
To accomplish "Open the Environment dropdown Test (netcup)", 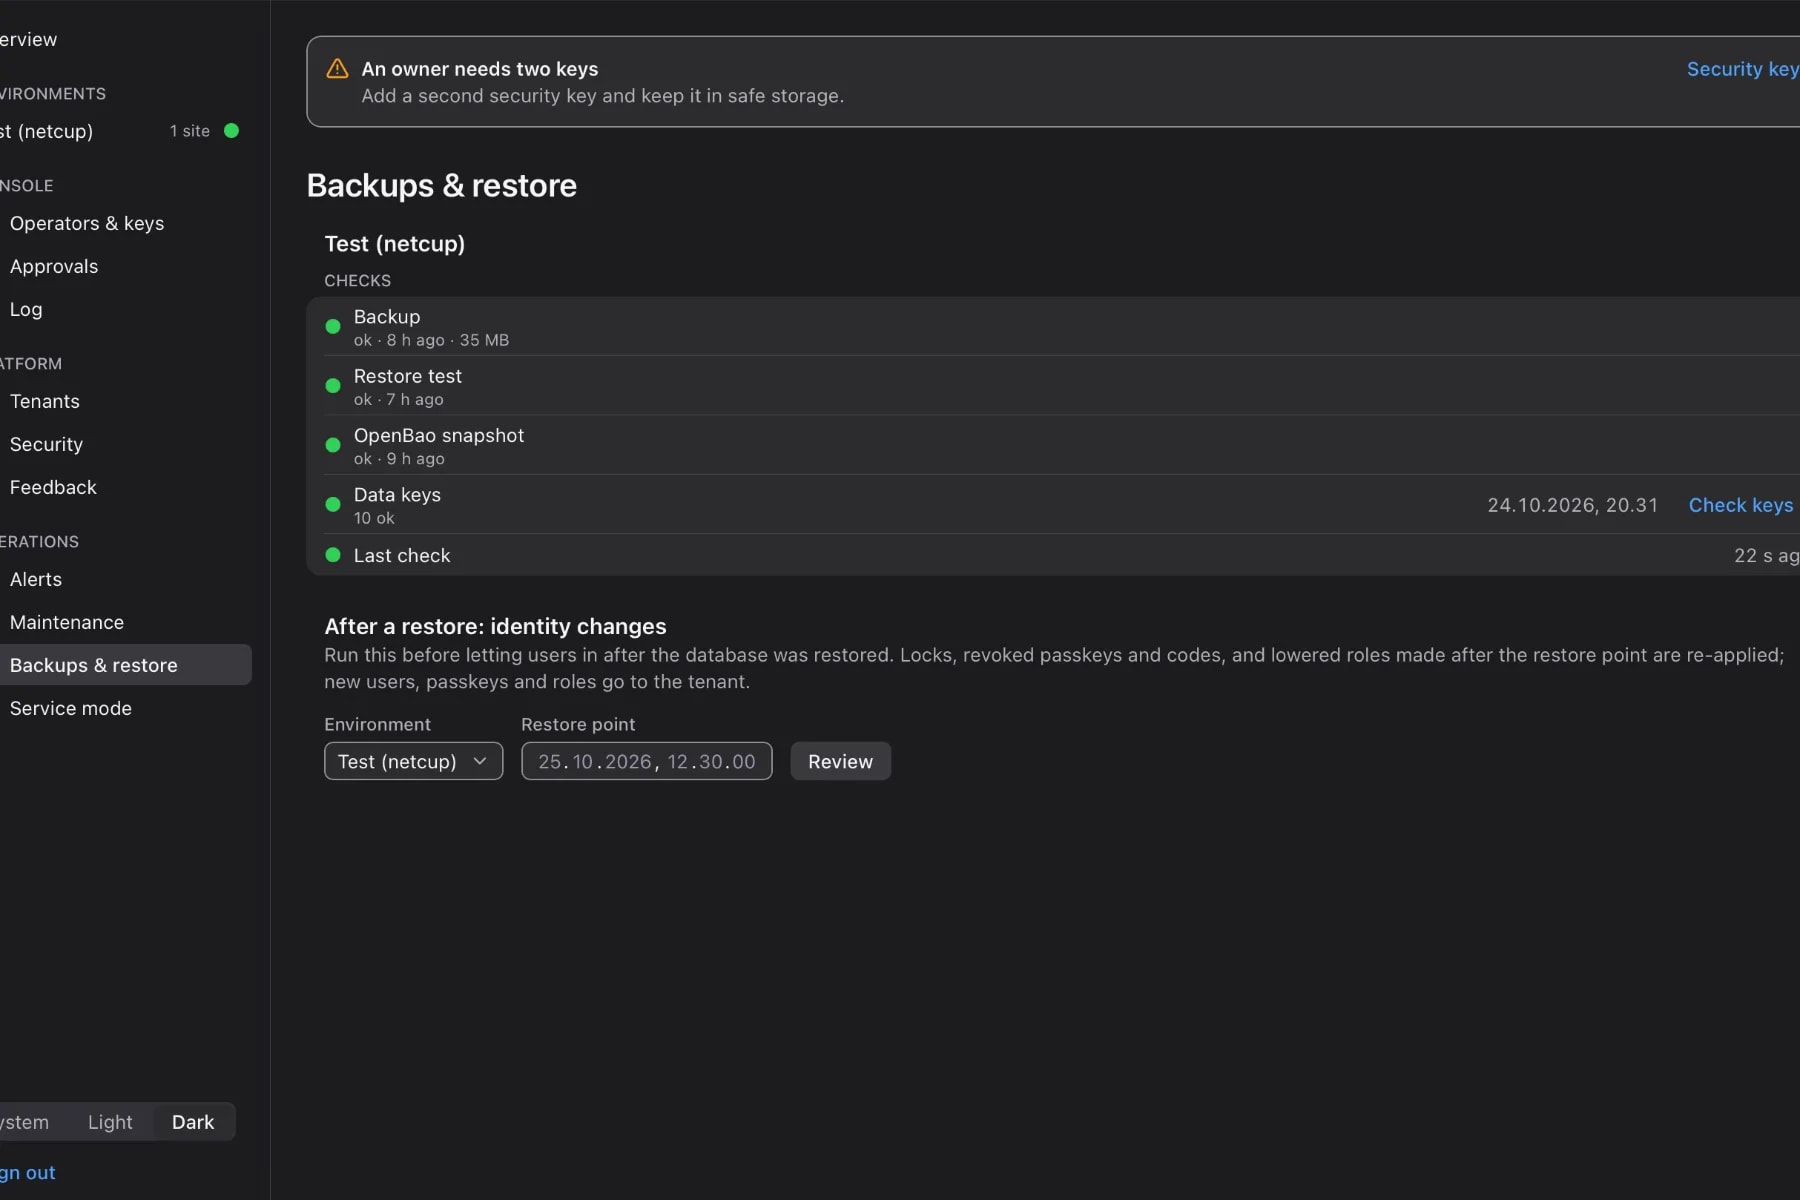I will pyautogui.click(x=413, y=761).
